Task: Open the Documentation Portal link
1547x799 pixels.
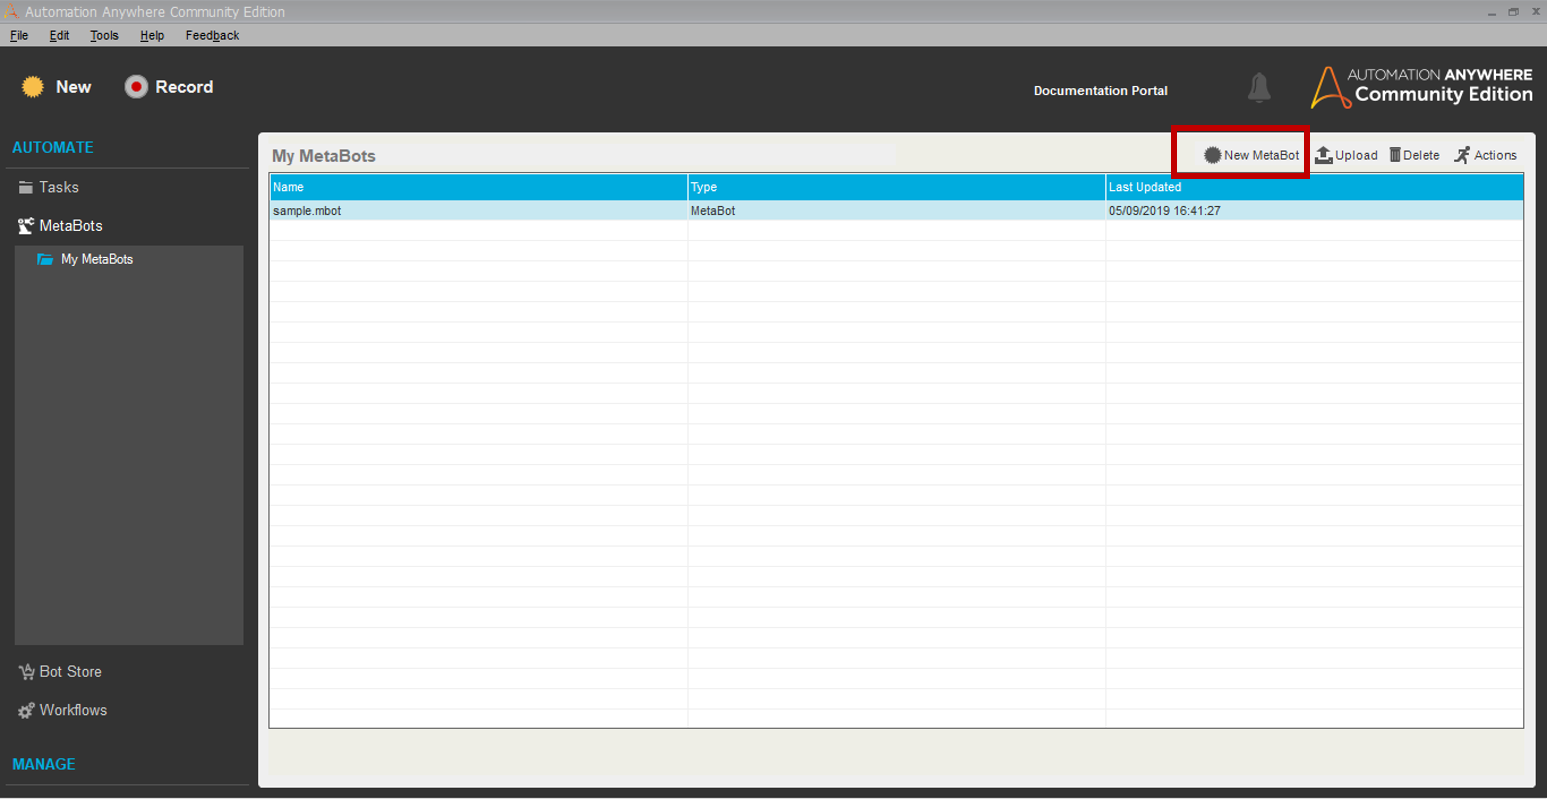Action: (1100, 90)
